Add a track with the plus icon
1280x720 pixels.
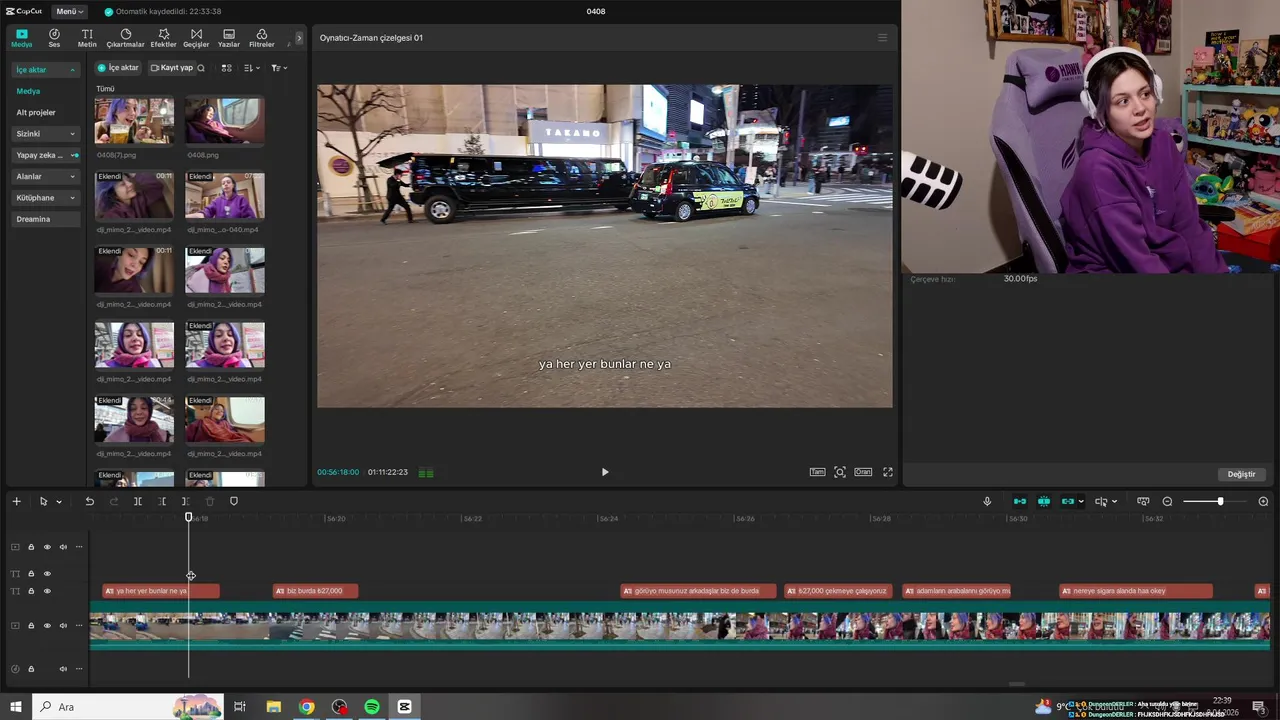[16, 501]
